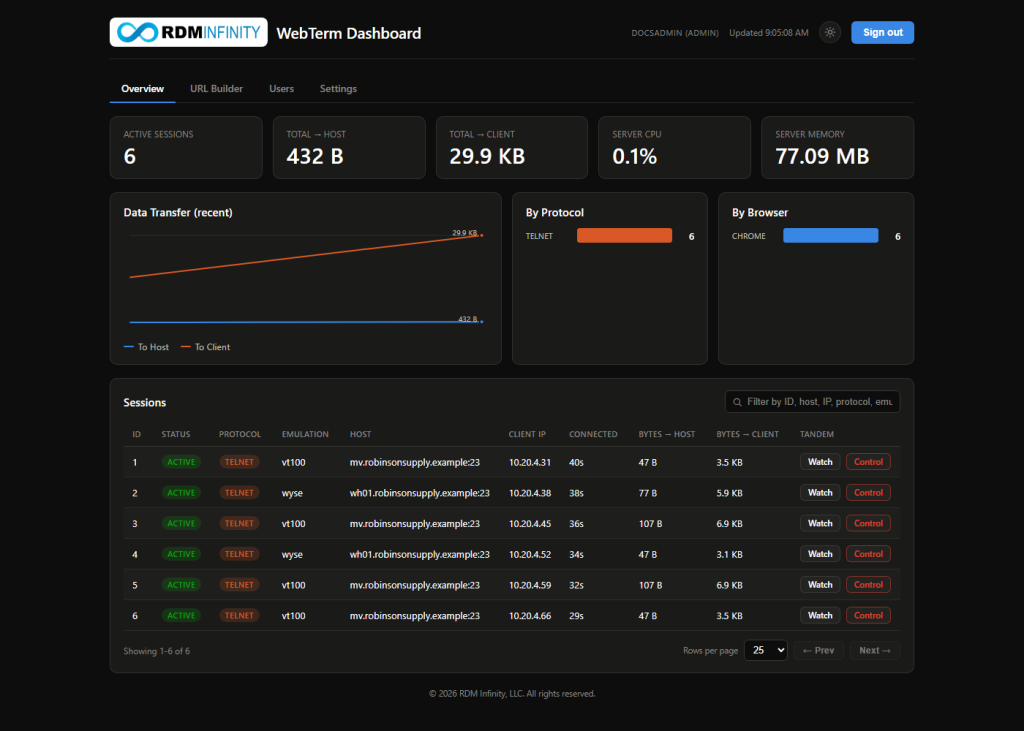1024x731 pixels.
Task: Open the Settings tab
Action: [x=338, y=88]
